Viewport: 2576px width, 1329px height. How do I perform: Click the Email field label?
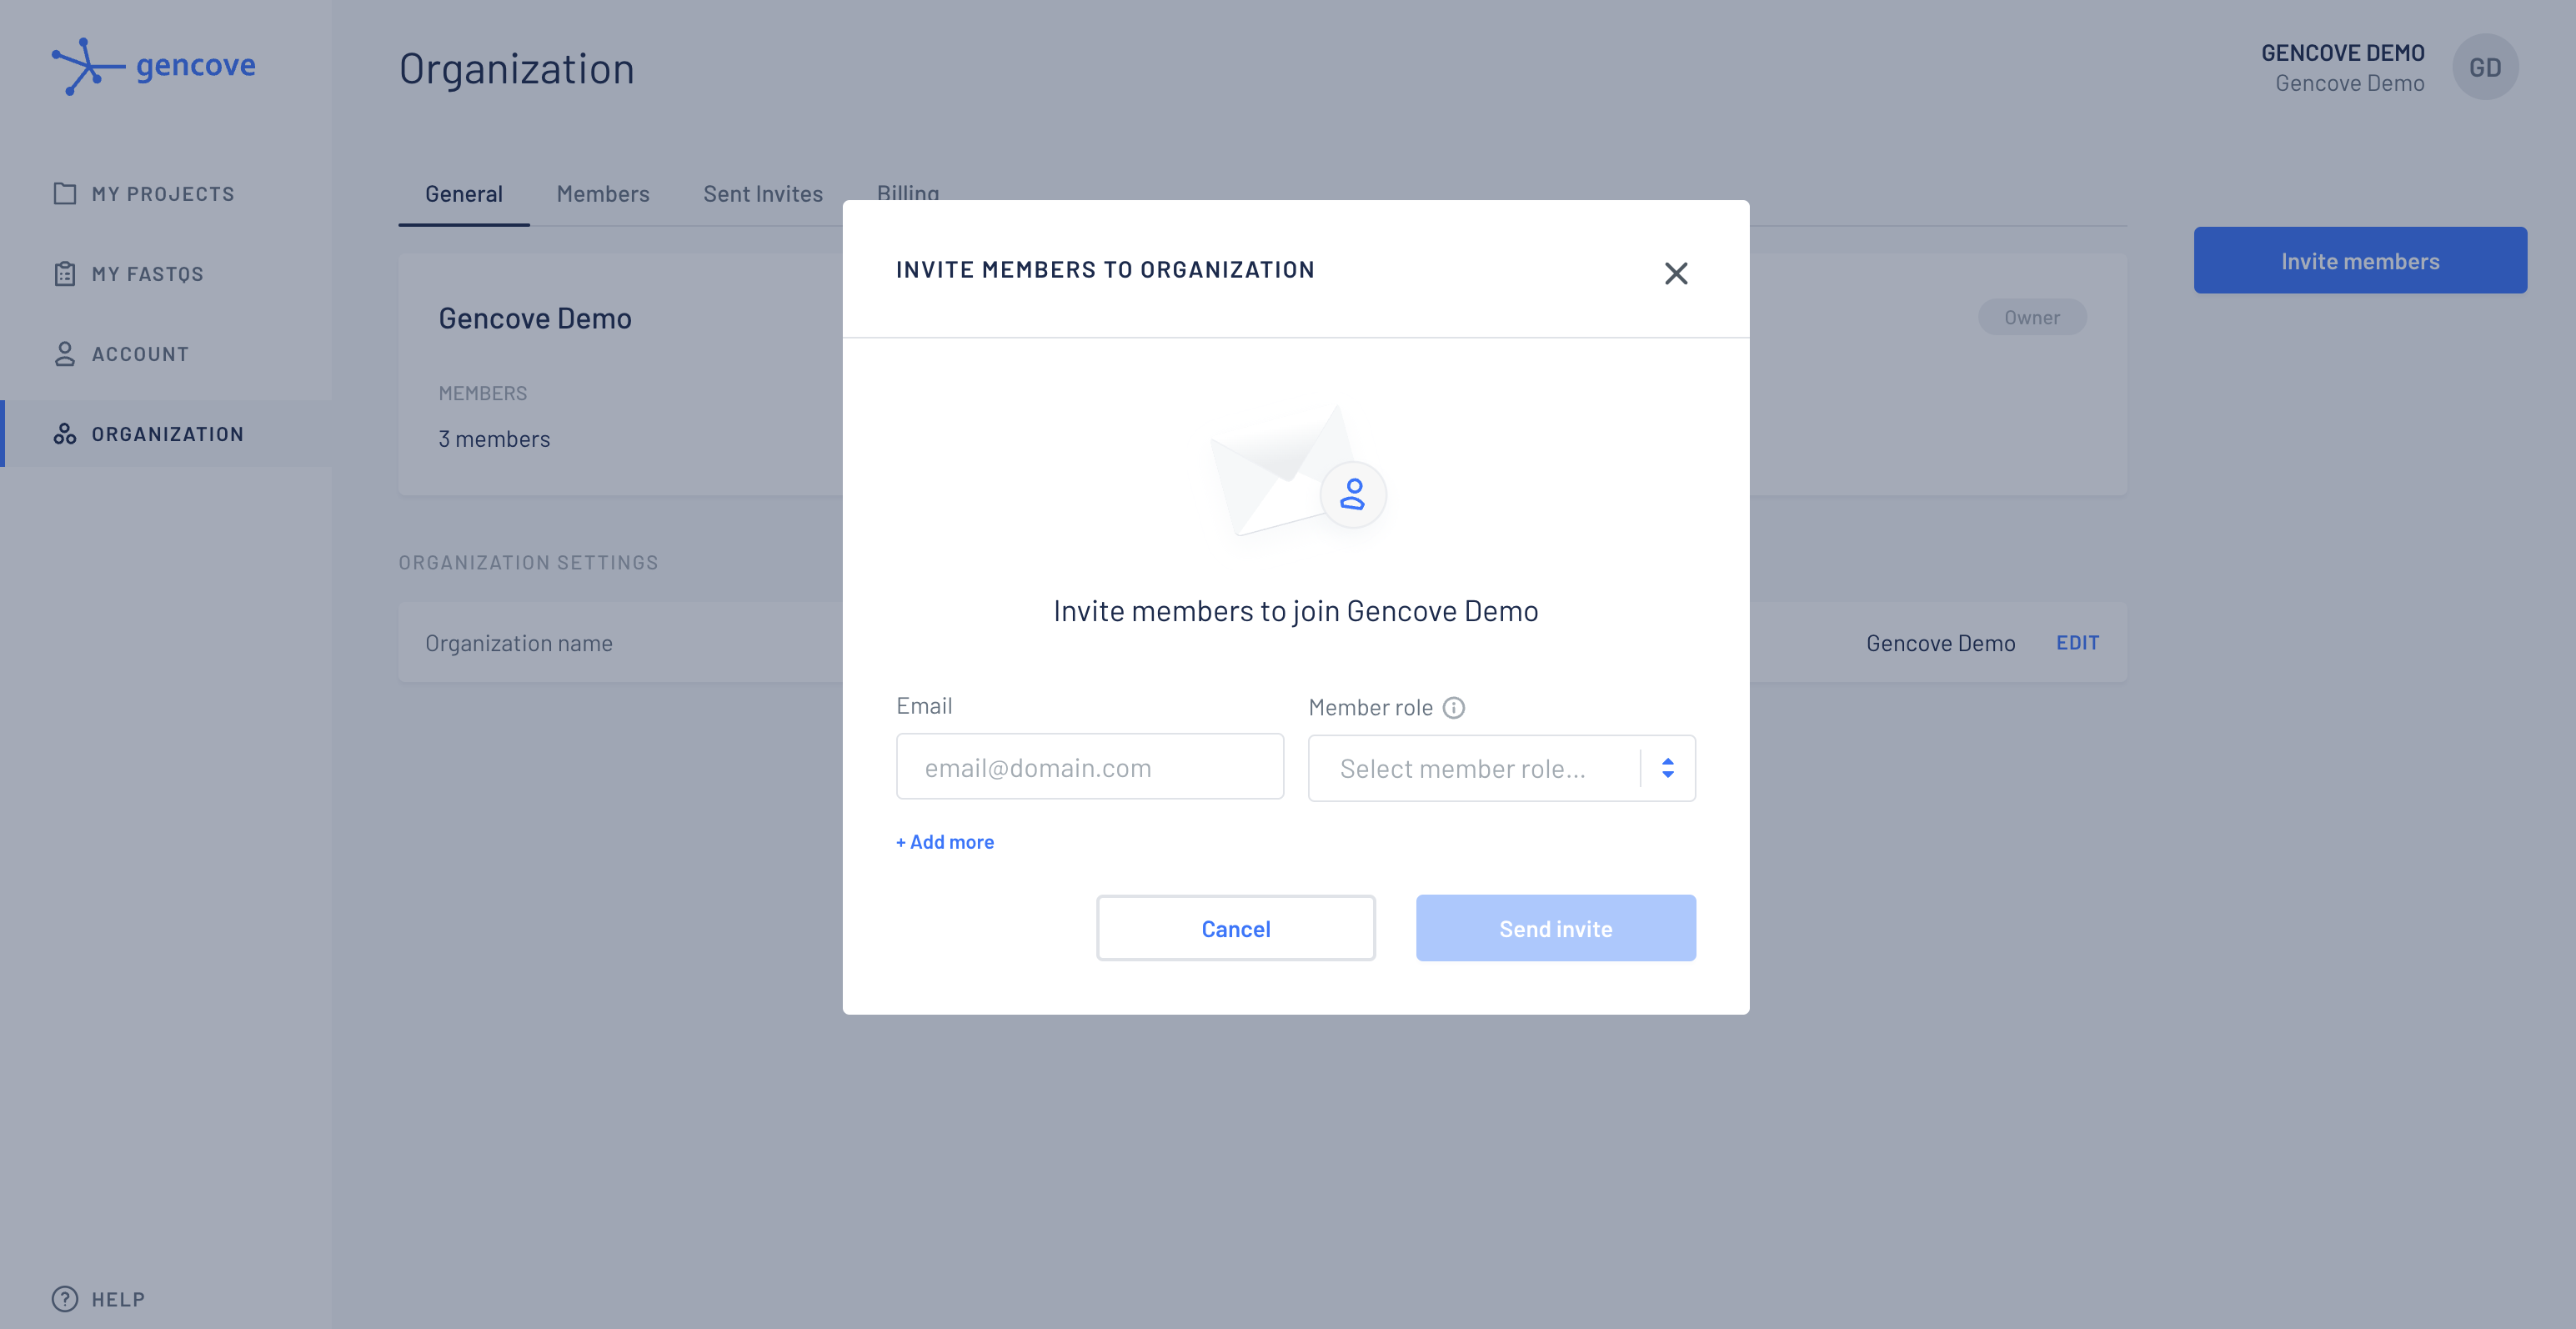924,706
